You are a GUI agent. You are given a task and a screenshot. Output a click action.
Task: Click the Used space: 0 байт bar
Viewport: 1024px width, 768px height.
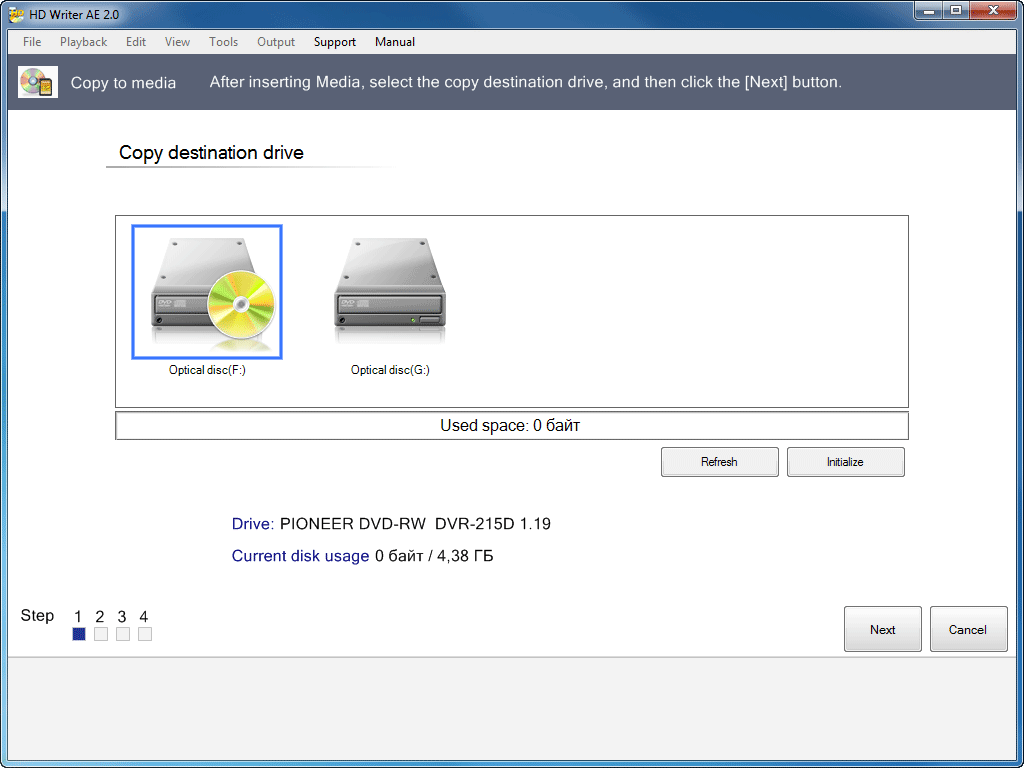pyautogui.click(x=511, y=426)
